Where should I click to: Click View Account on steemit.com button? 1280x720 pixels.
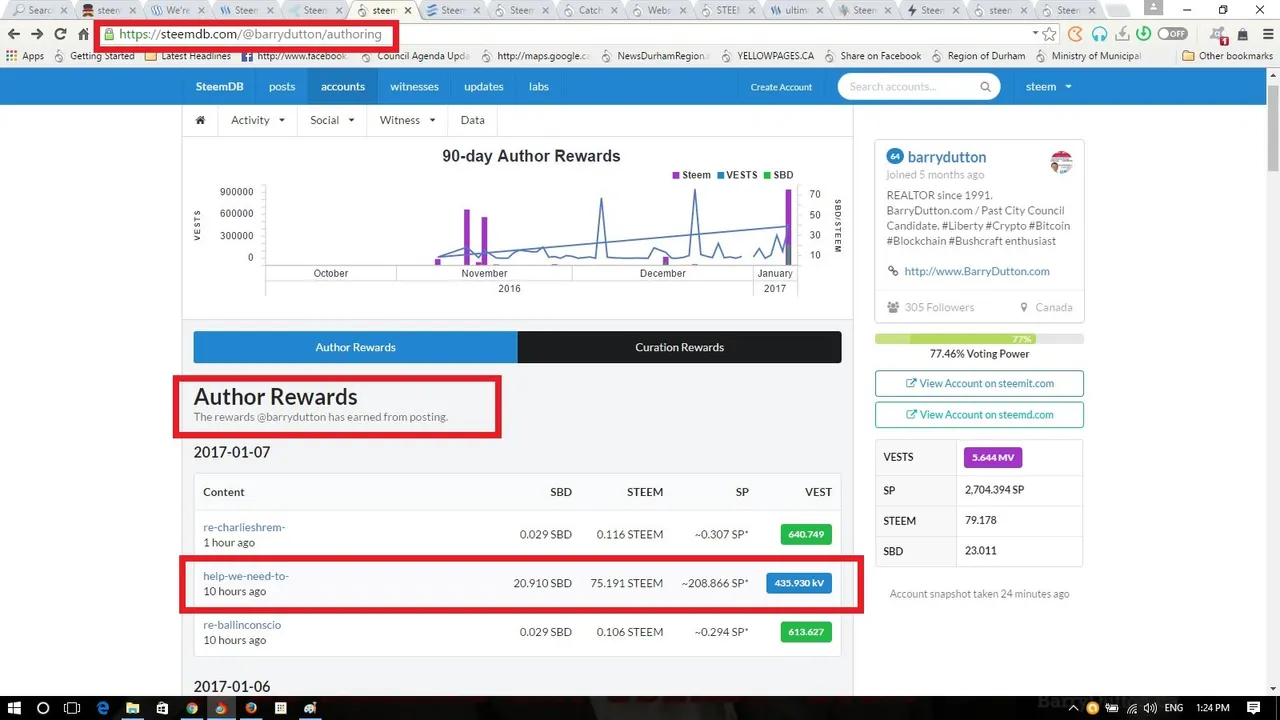point(979,384)
